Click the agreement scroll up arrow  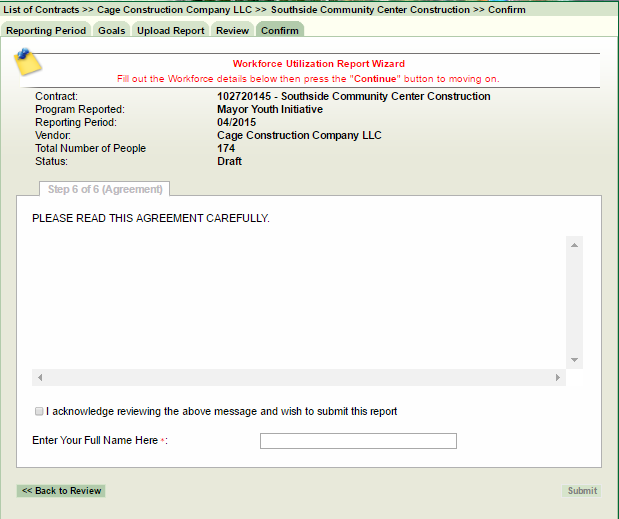[574, 244]
